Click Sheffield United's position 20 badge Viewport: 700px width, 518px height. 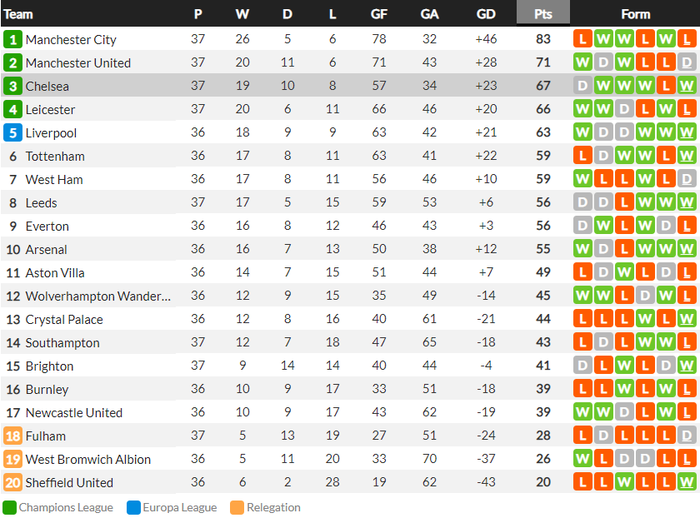pos(12,483)
